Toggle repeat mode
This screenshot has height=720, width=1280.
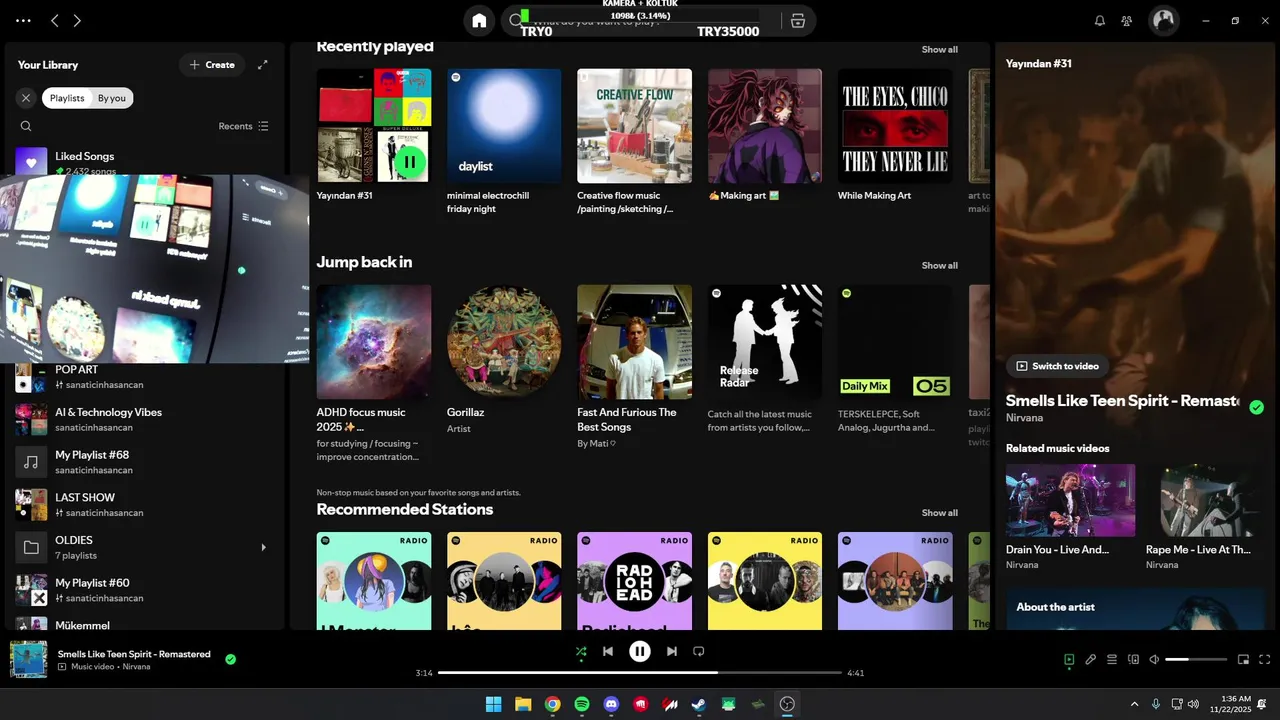(699, 651)
